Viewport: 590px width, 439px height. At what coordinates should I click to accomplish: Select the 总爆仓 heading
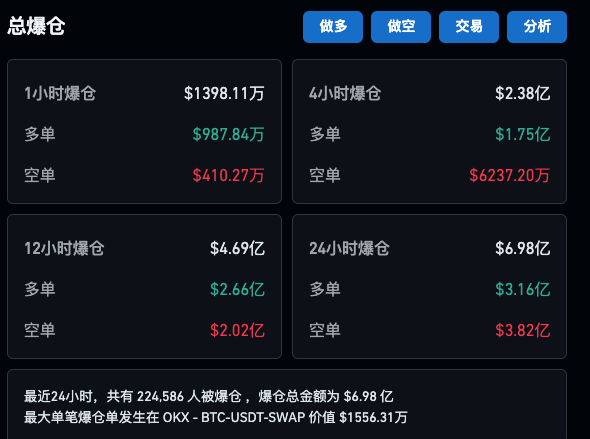[x=36, y=26]
